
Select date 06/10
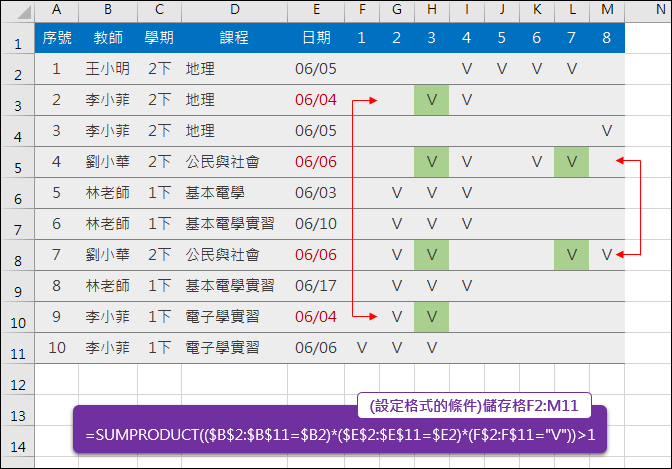[316, 224]
